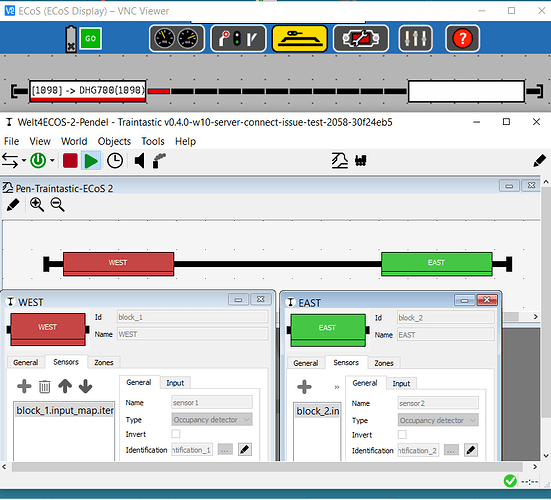Zoom in on the board
This screenshot has width=551, height=500.
click(x=37, y=204)
